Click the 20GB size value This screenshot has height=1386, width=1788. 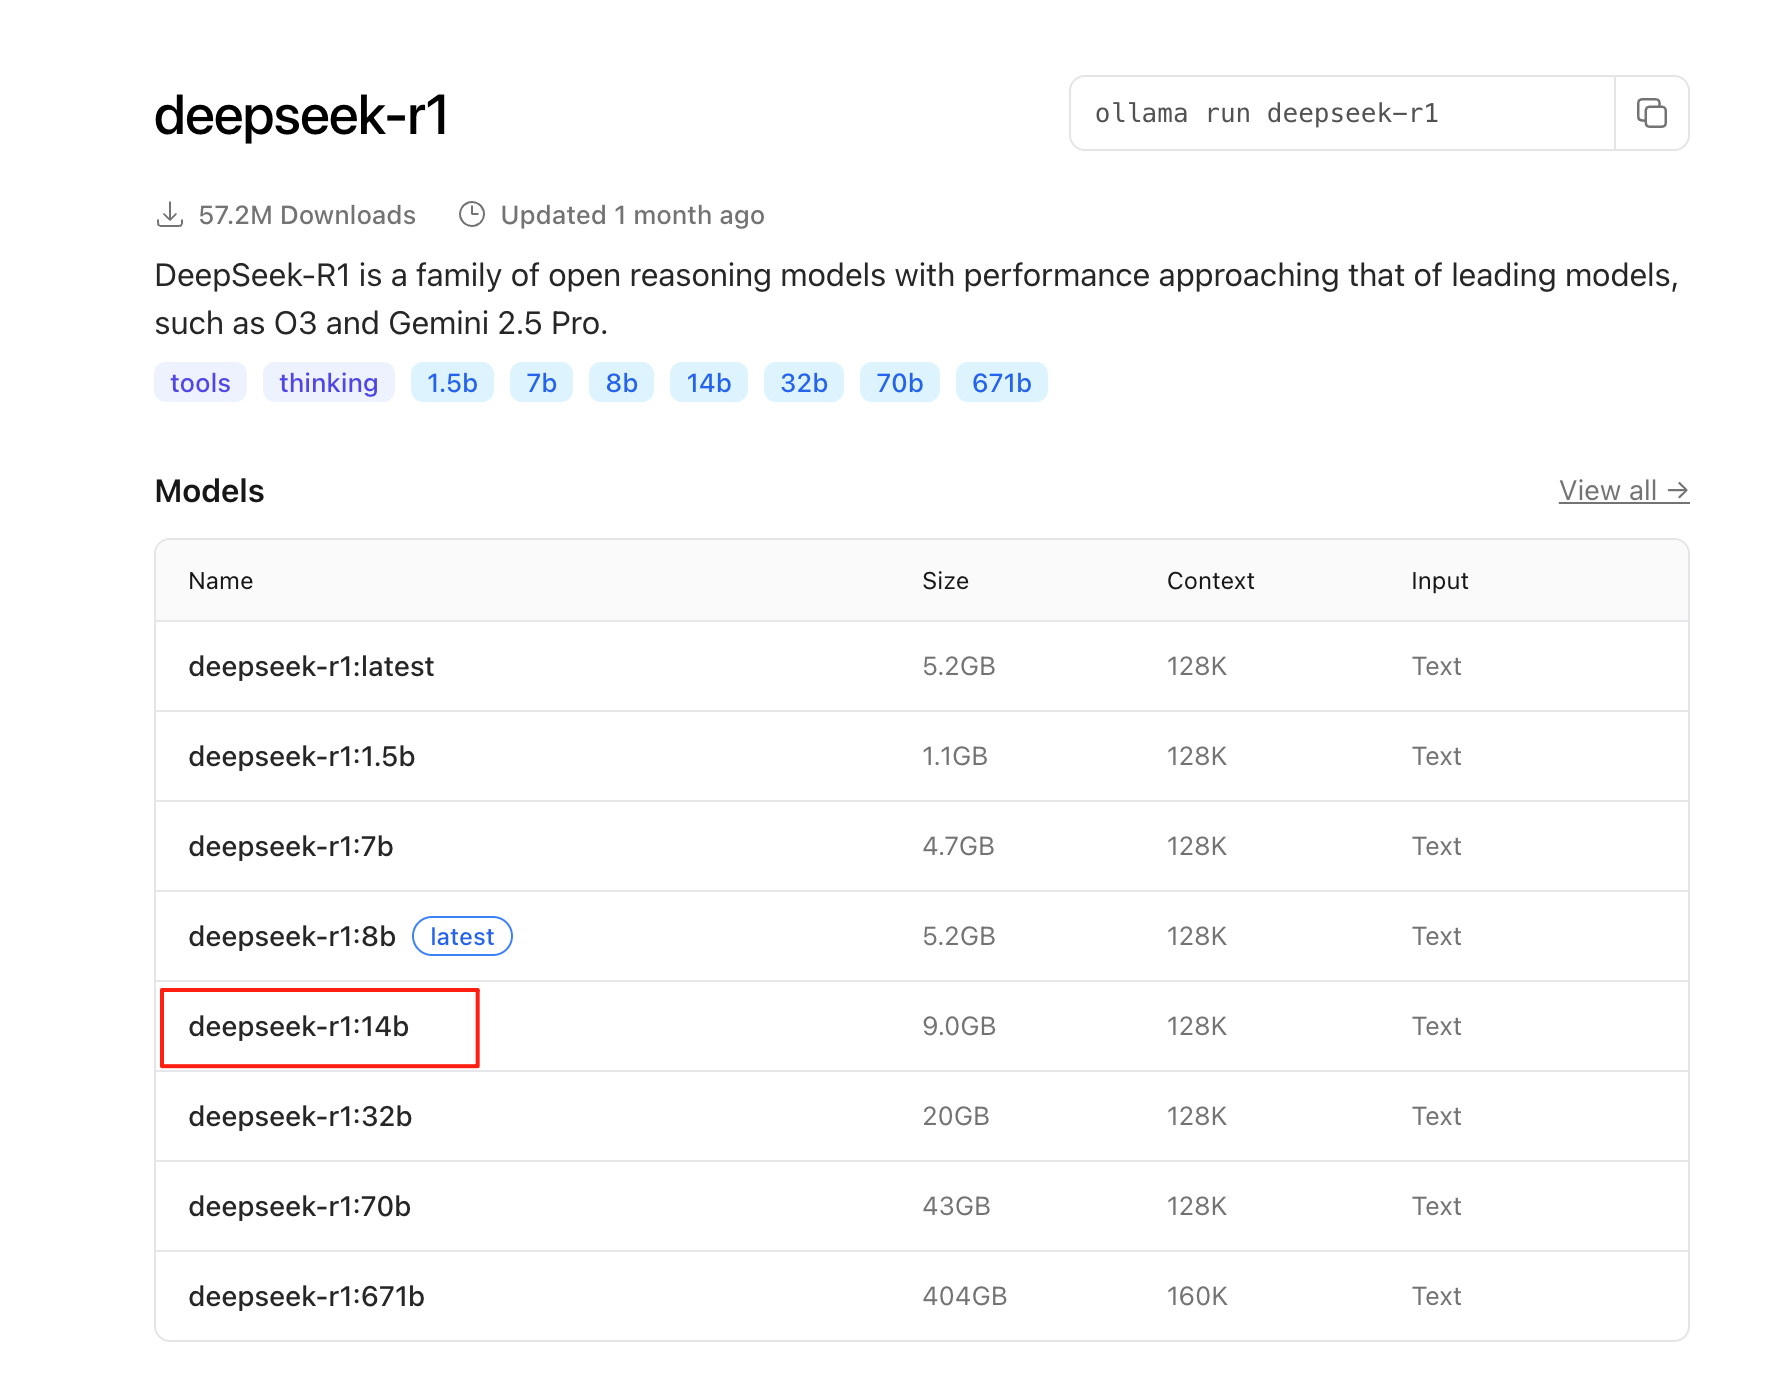click(955, 1116)
